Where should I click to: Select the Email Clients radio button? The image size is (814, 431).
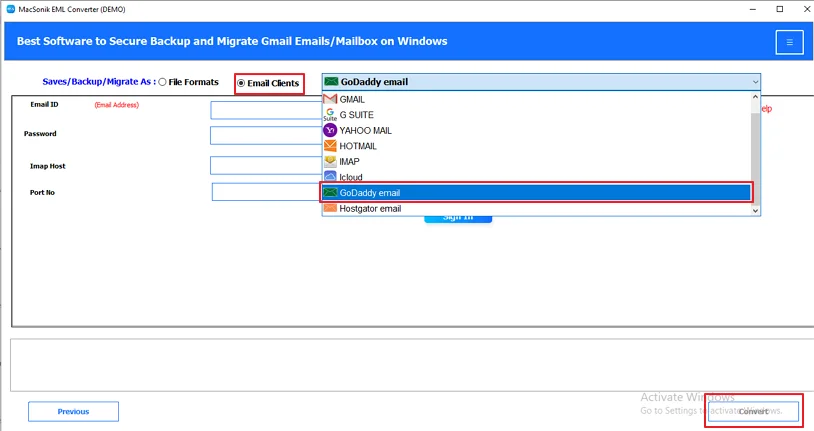coord(241,83)
